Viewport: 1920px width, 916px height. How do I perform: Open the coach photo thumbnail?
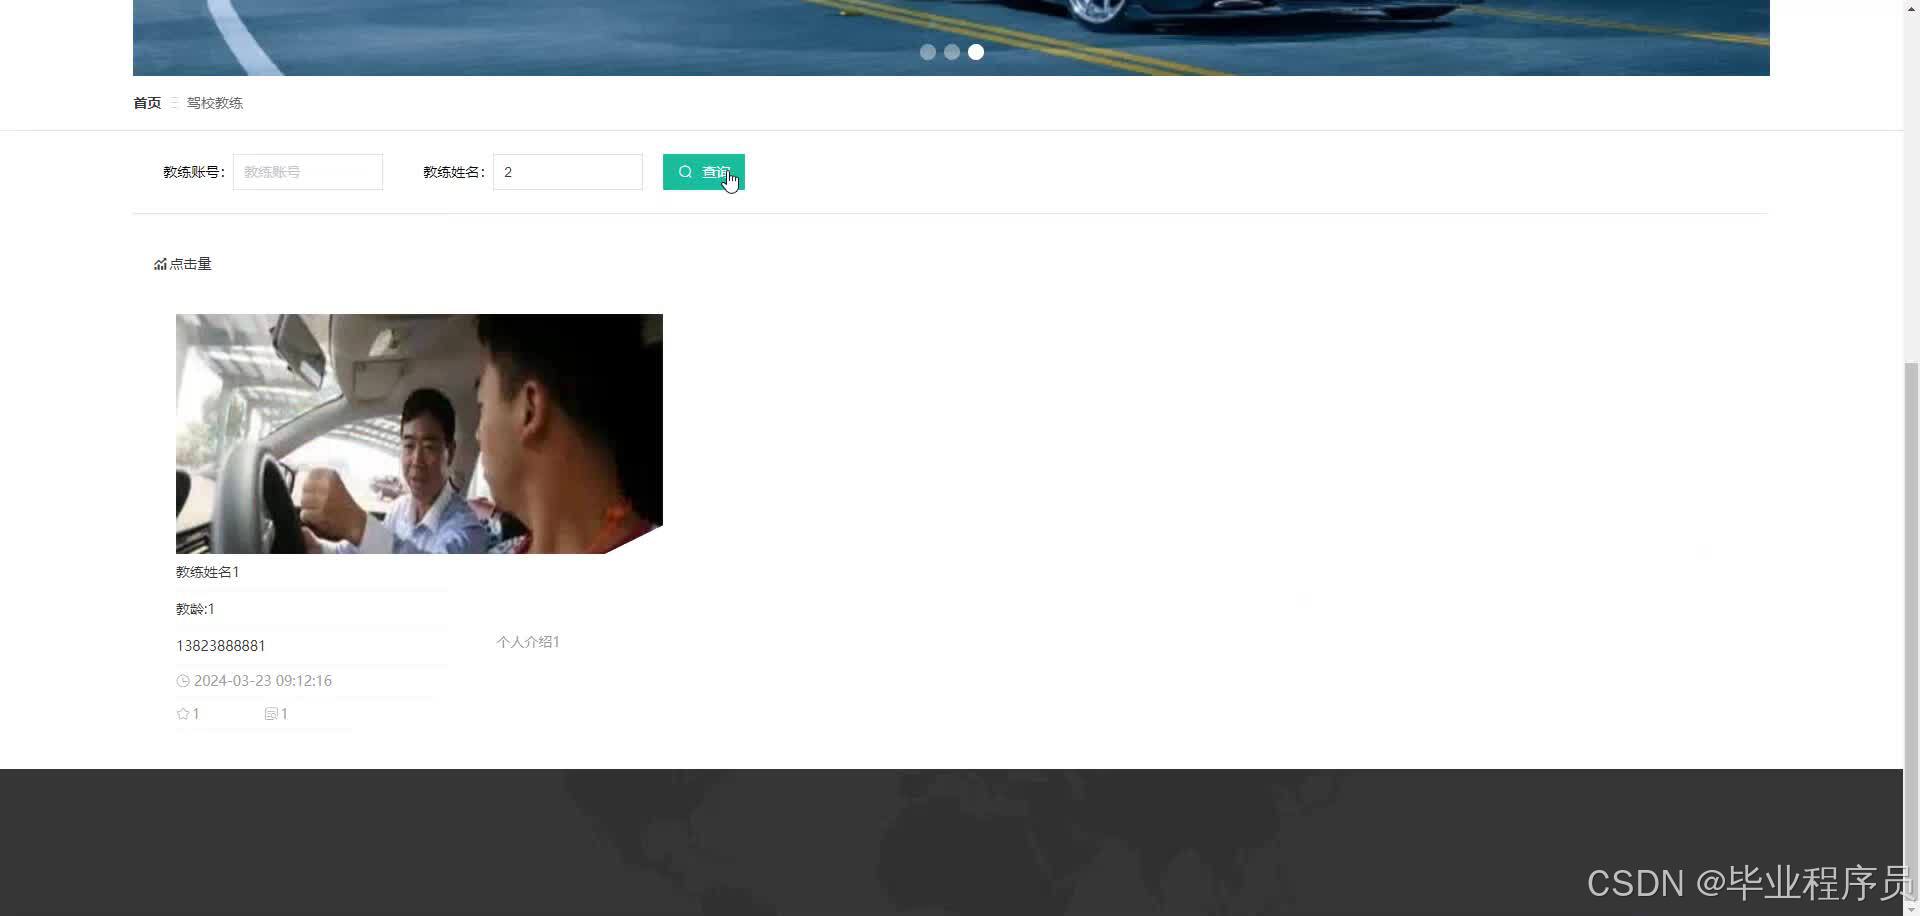click(x=419, y=434)
